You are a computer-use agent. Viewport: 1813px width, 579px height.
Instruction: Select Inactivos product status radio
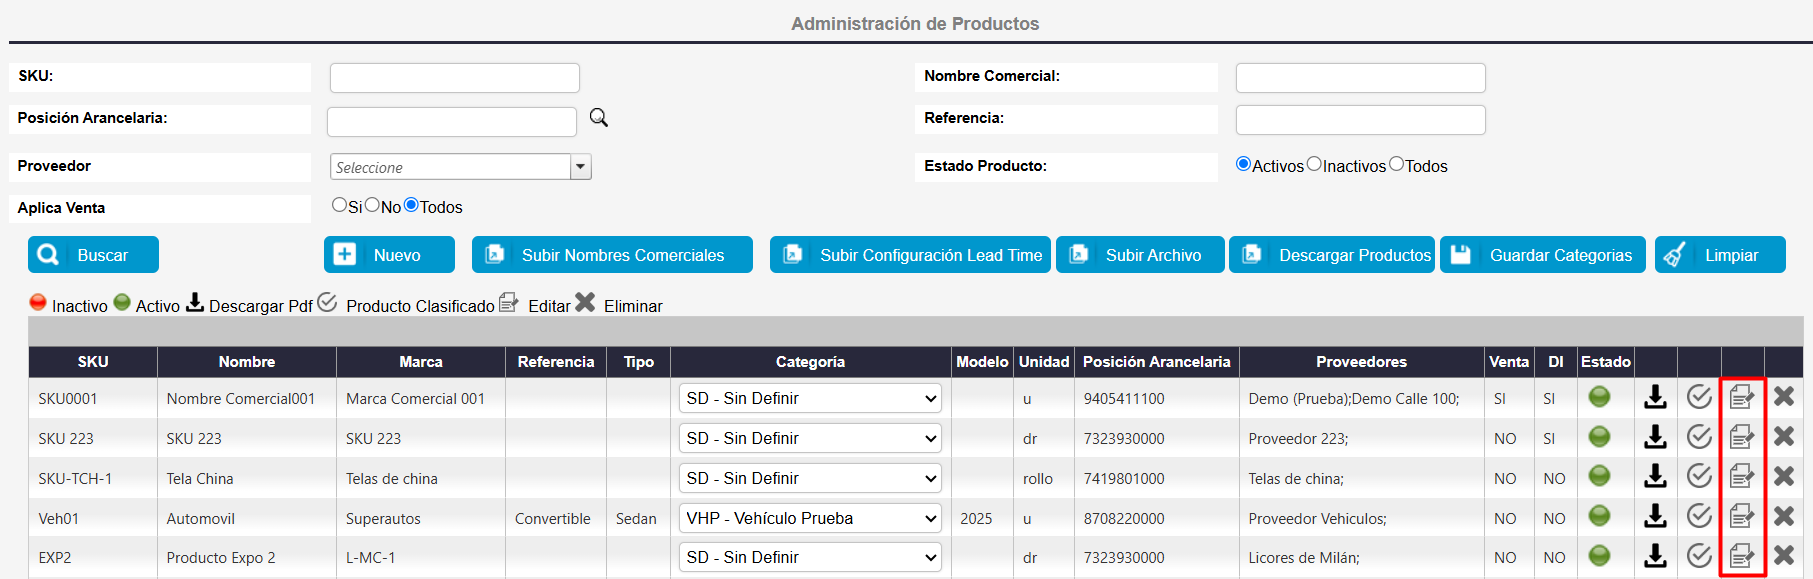pyautogui.click(x=1314, y=165)
